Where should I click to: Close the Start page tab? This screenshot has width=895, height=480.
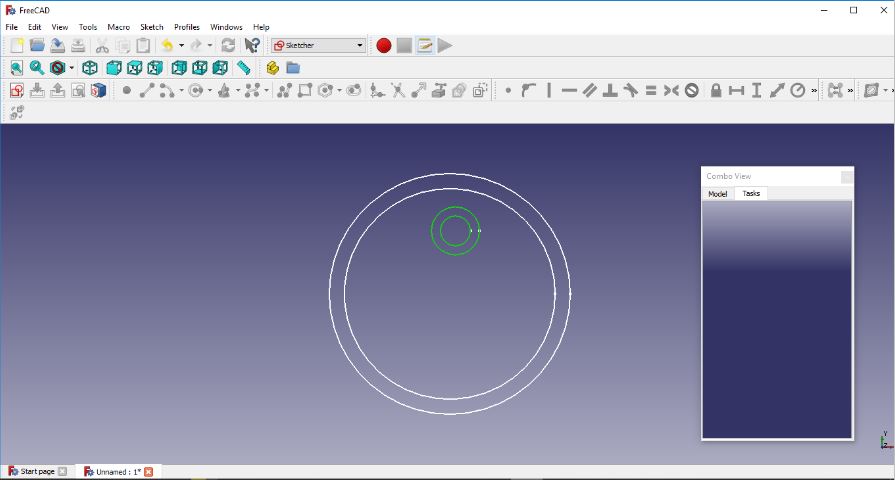[63, 471]
